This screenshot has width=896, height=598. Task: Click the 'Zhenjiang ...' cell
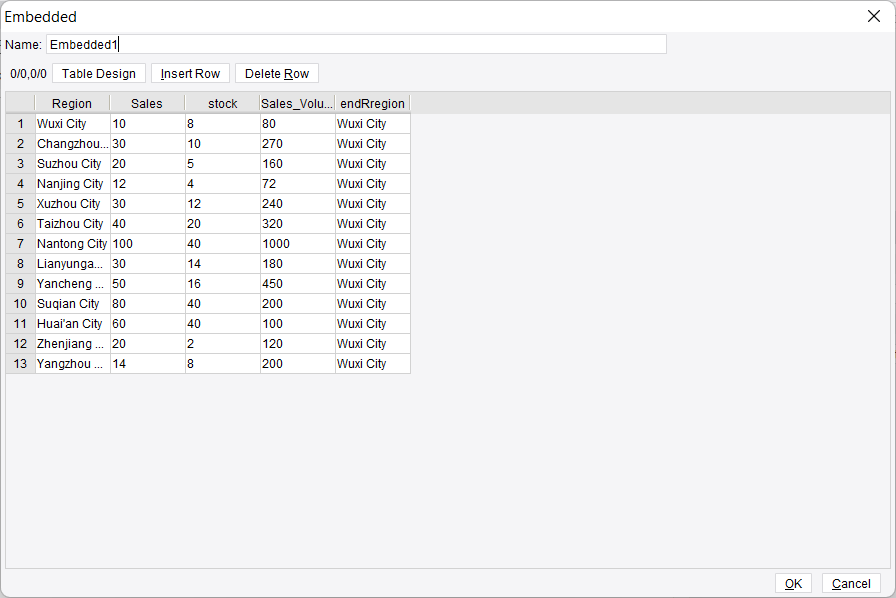pyautogui.click(x=73, y=344)
